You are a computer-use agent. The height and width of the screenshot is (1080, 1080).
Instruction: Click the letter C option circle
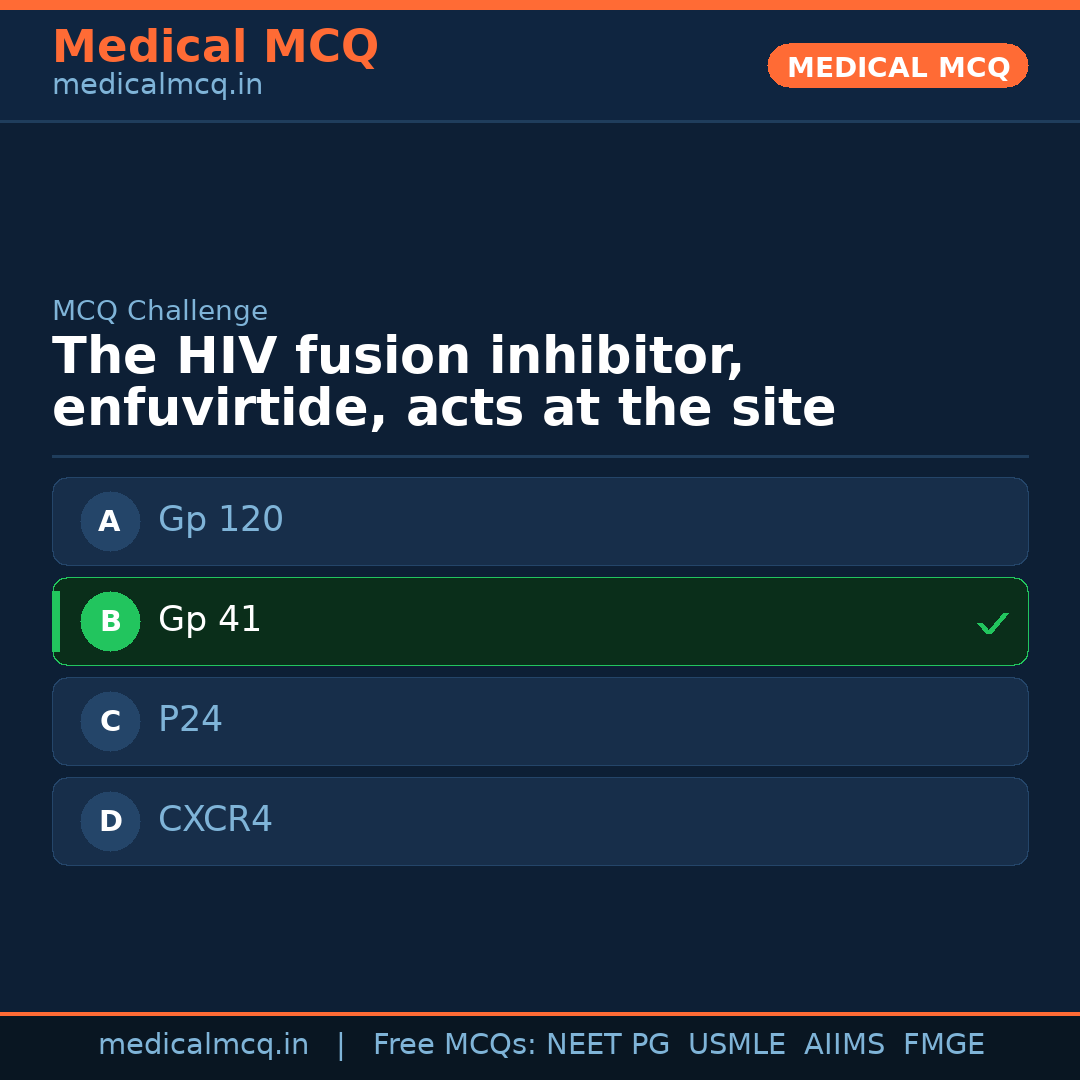110,721
